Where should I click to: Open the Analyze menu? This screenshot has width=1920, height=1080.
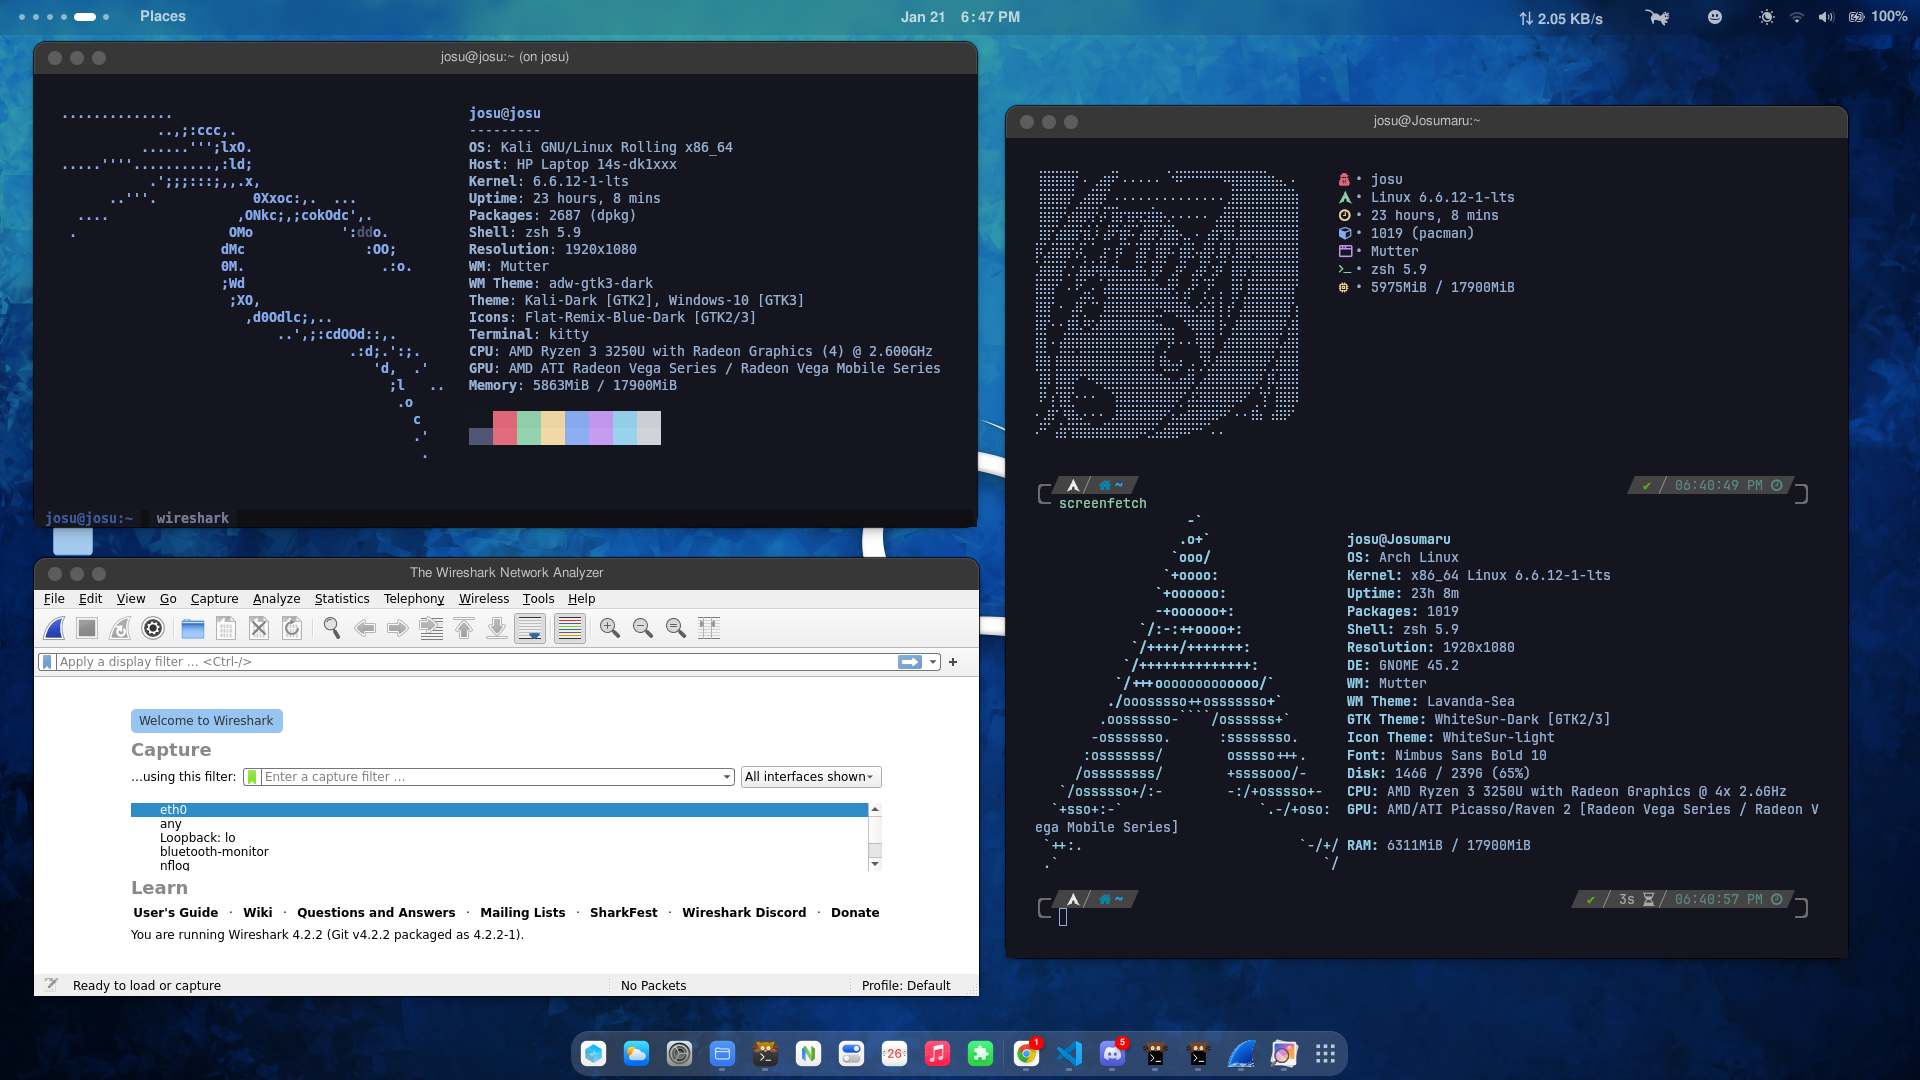[276, 599]
